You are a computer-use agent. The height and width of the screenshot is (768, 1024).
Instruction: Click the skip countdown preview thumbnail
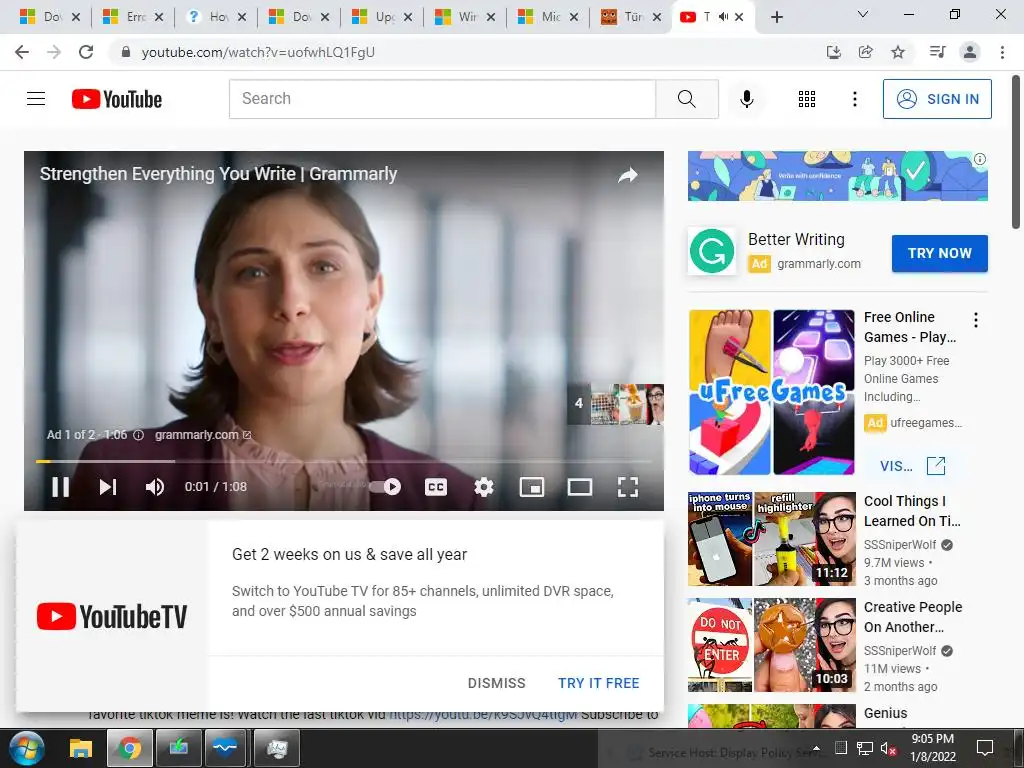click(616, 404)
